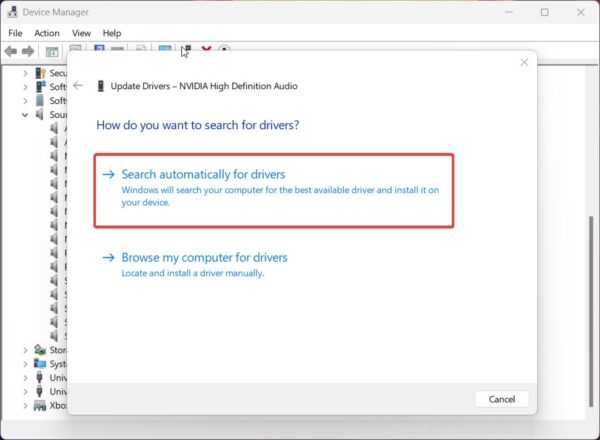This screenshot has width=600, height=440.
Task: Click the Device Manager title bar icon
Action: click(12, 12)
